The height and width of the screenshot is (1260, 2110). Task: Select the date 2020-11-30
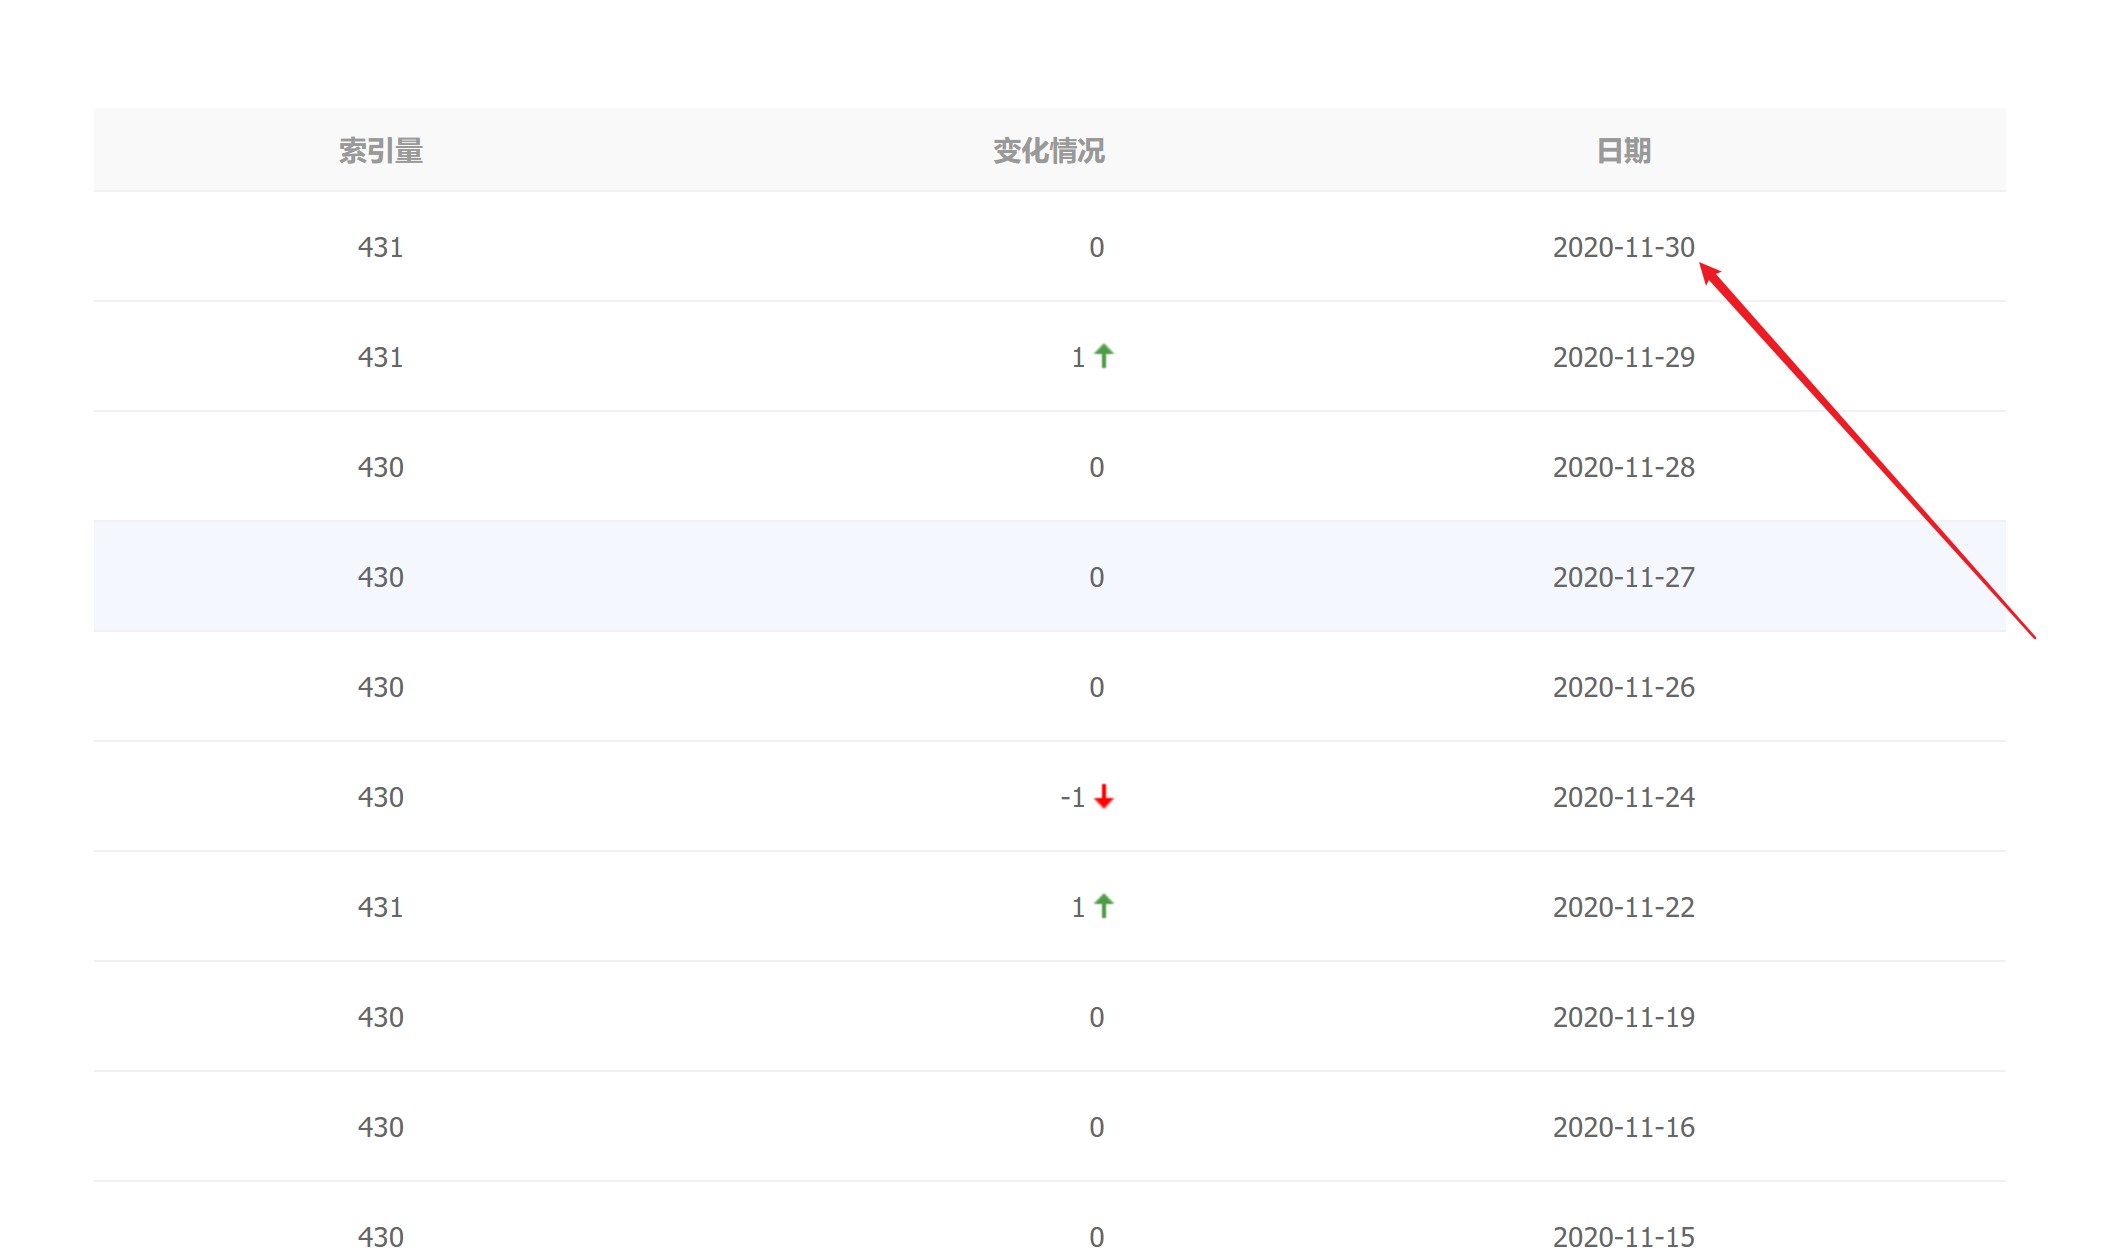pos(1623,247)
